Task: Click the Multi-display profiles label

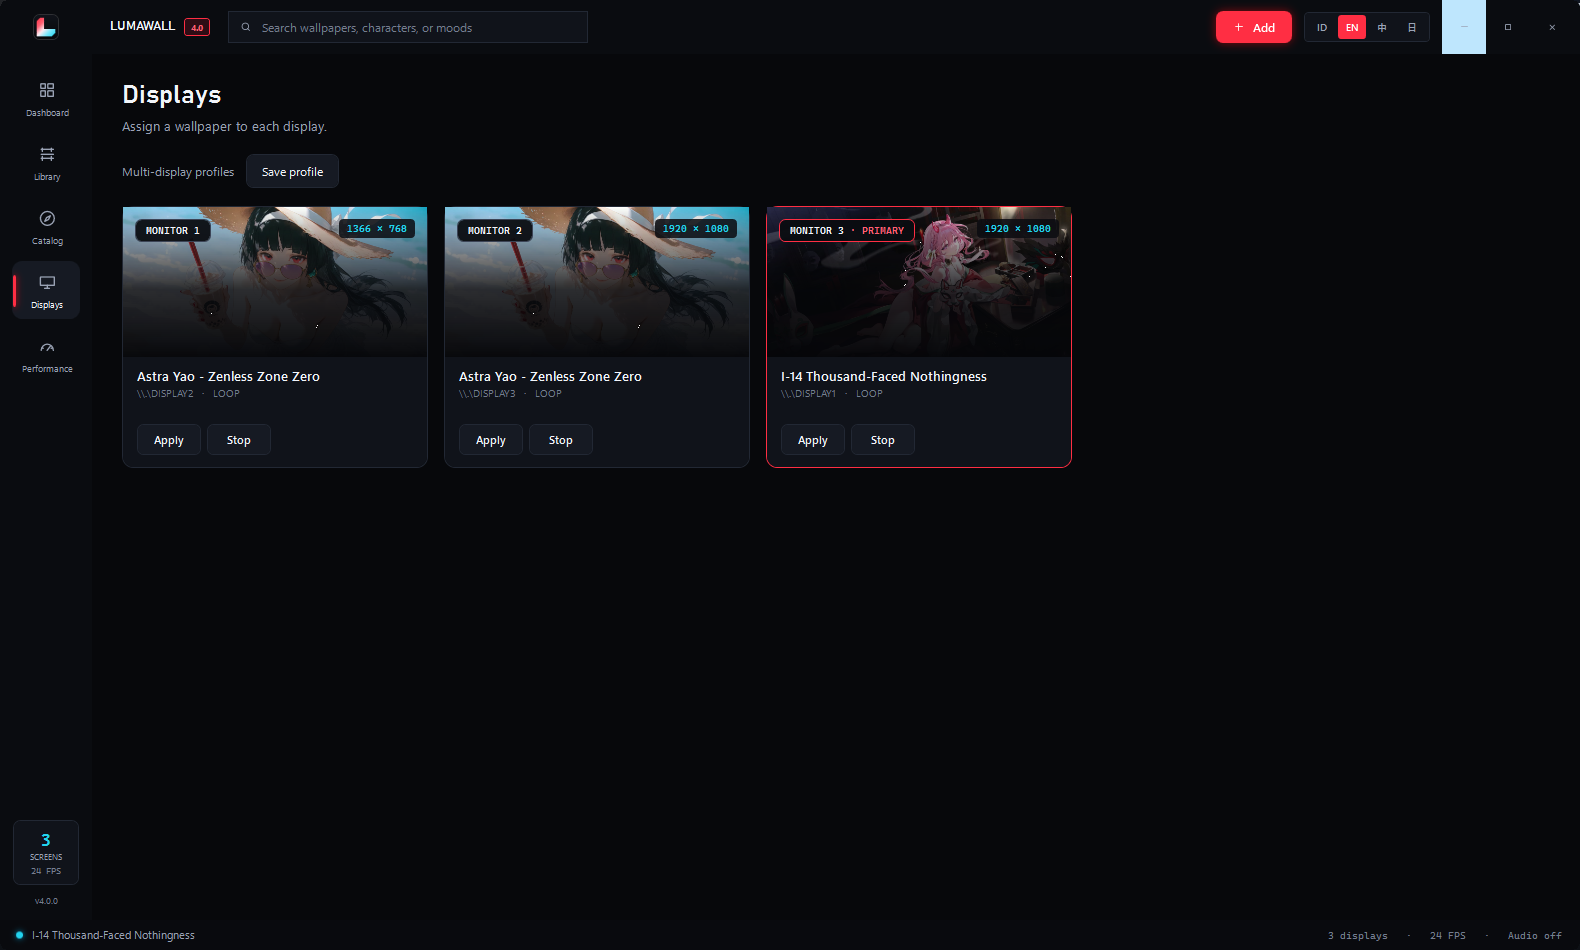Action: 178,172
